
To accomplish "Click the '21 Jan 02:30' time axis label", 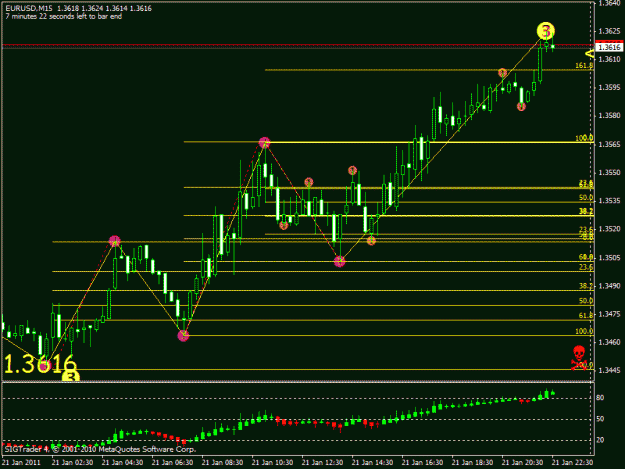I will coord(73,463).
